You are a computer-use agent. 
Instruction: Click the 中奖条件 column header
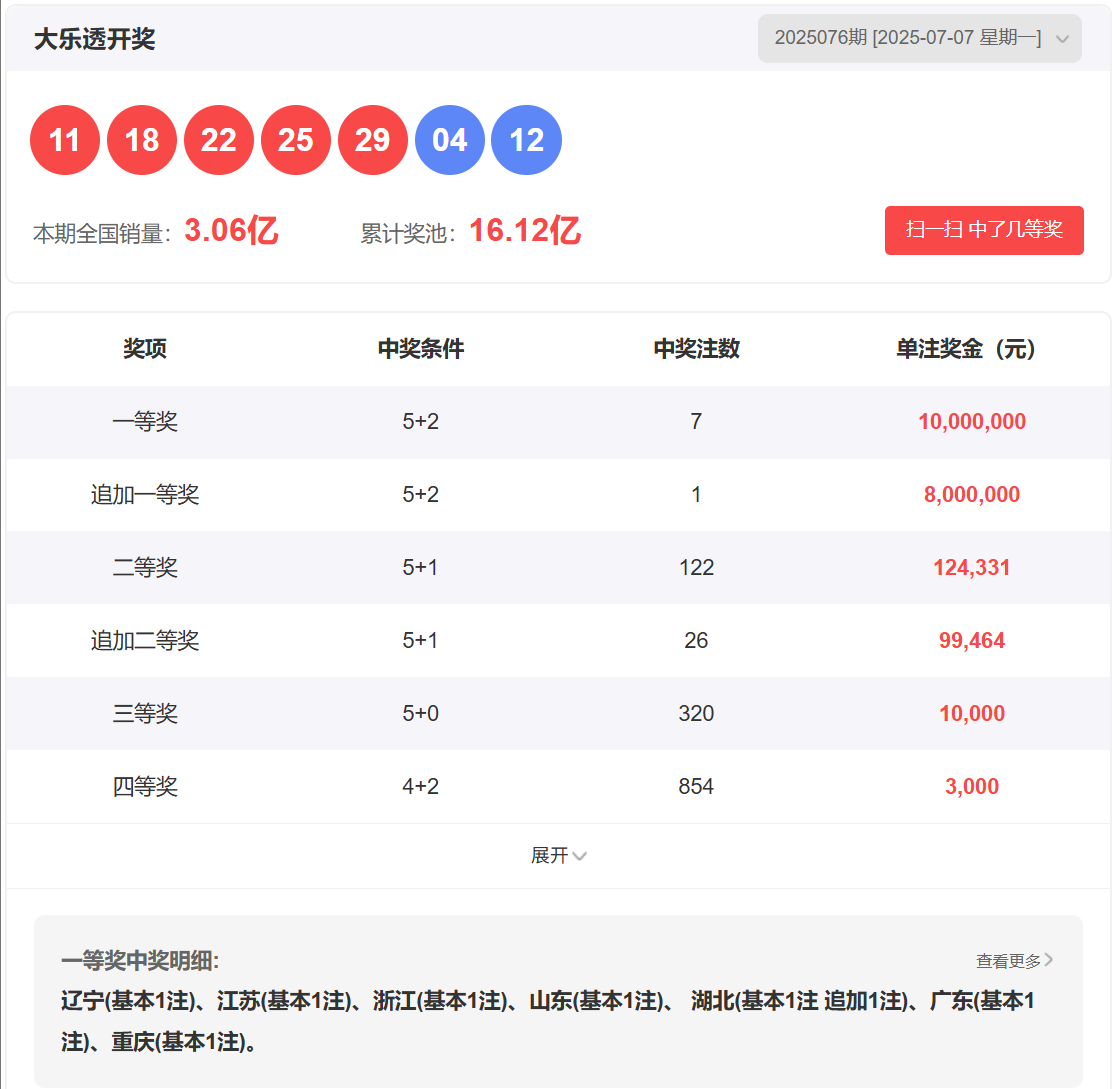pos(421,348)
